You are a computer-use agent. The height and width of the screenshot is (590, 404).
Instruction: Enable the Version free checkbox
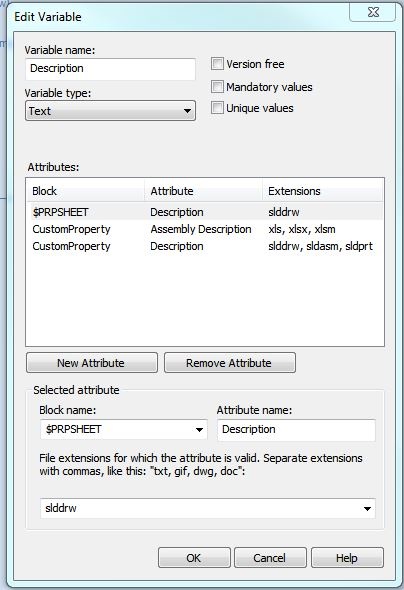pyautogui.click(x=217, y=64)
